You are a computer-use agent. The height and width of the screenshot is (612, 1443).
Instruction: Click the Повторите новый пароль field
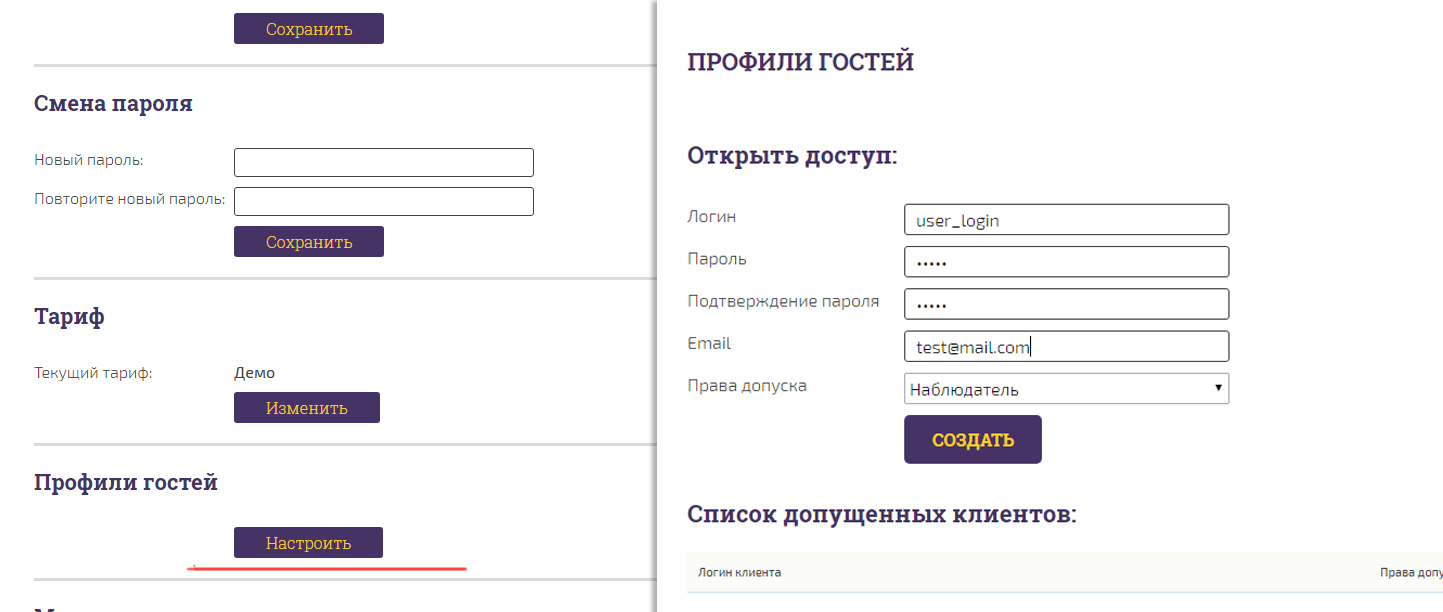click(383, 200)
